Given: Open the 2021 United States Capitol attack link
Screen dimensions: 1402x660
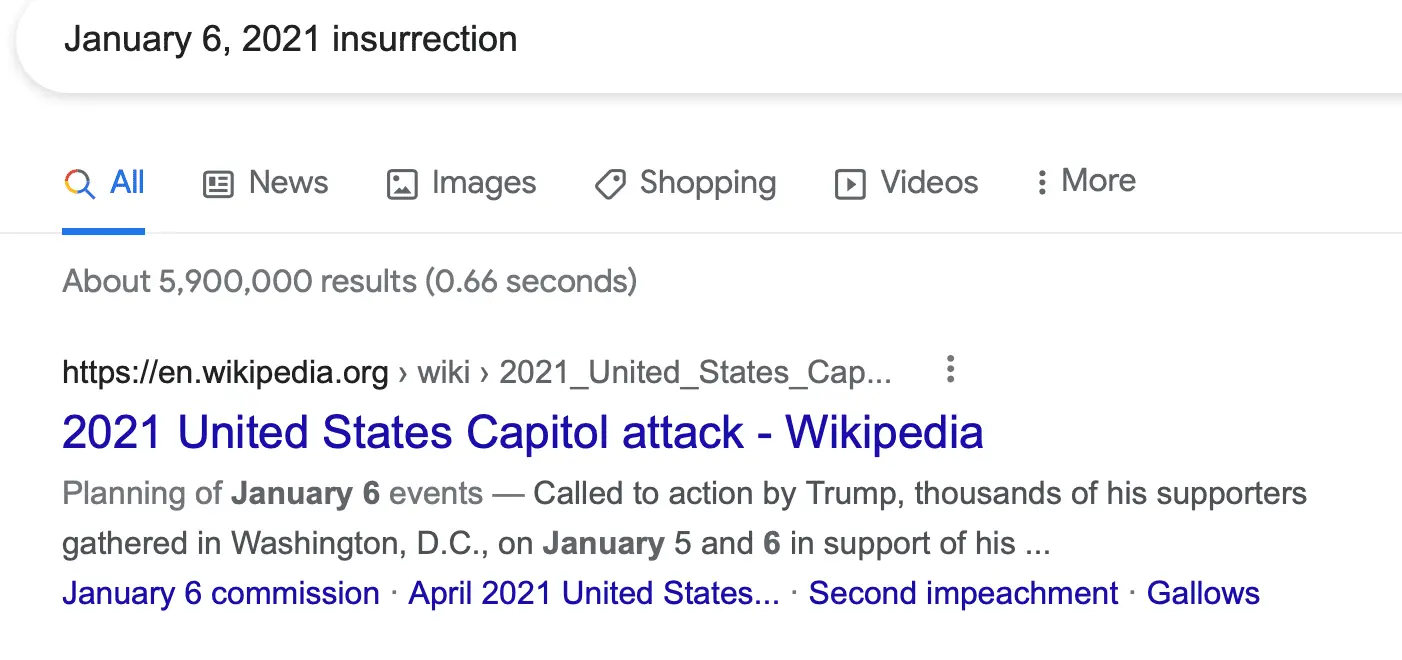Looking at the screenshot, I should pos(522,432).
